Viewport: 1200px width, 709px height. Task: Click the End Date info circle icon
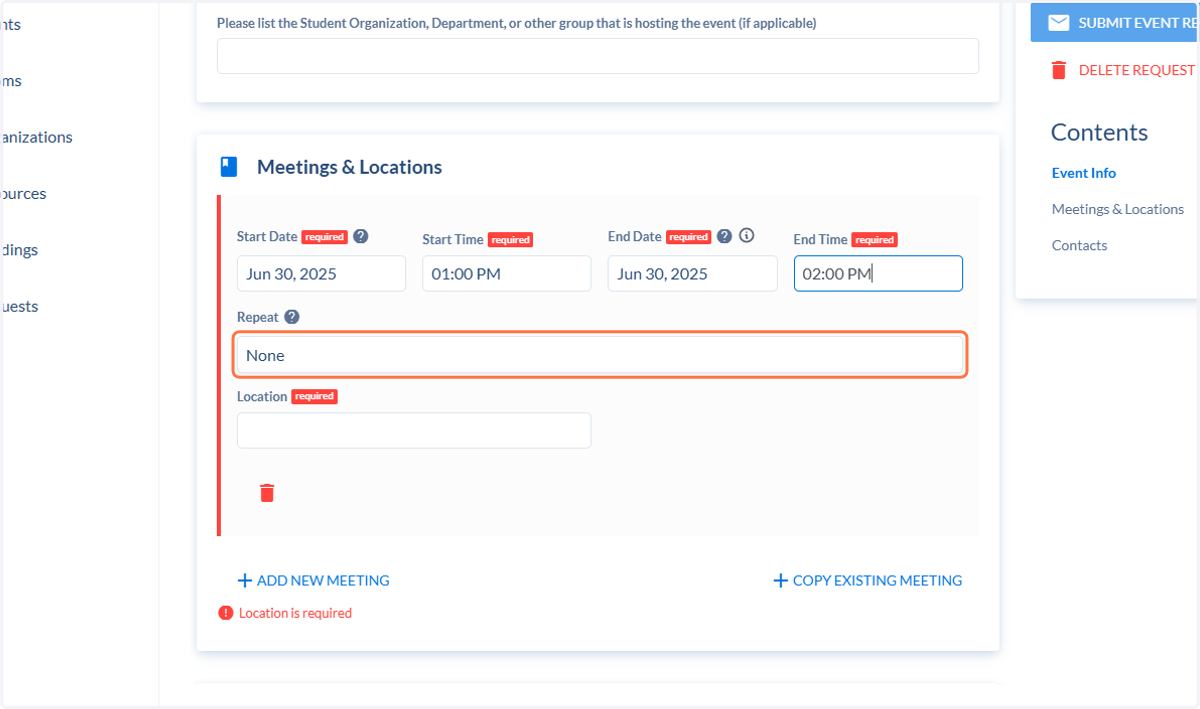[x=746, y=236]
